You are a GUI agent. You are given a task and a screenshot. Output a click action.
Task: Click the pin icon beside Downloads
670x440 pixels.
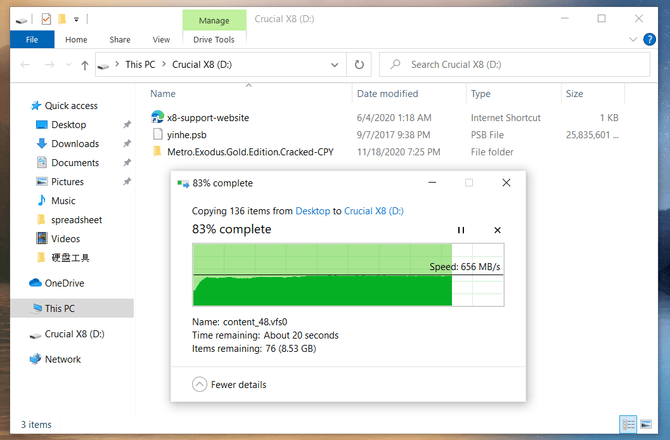(127, 144)
